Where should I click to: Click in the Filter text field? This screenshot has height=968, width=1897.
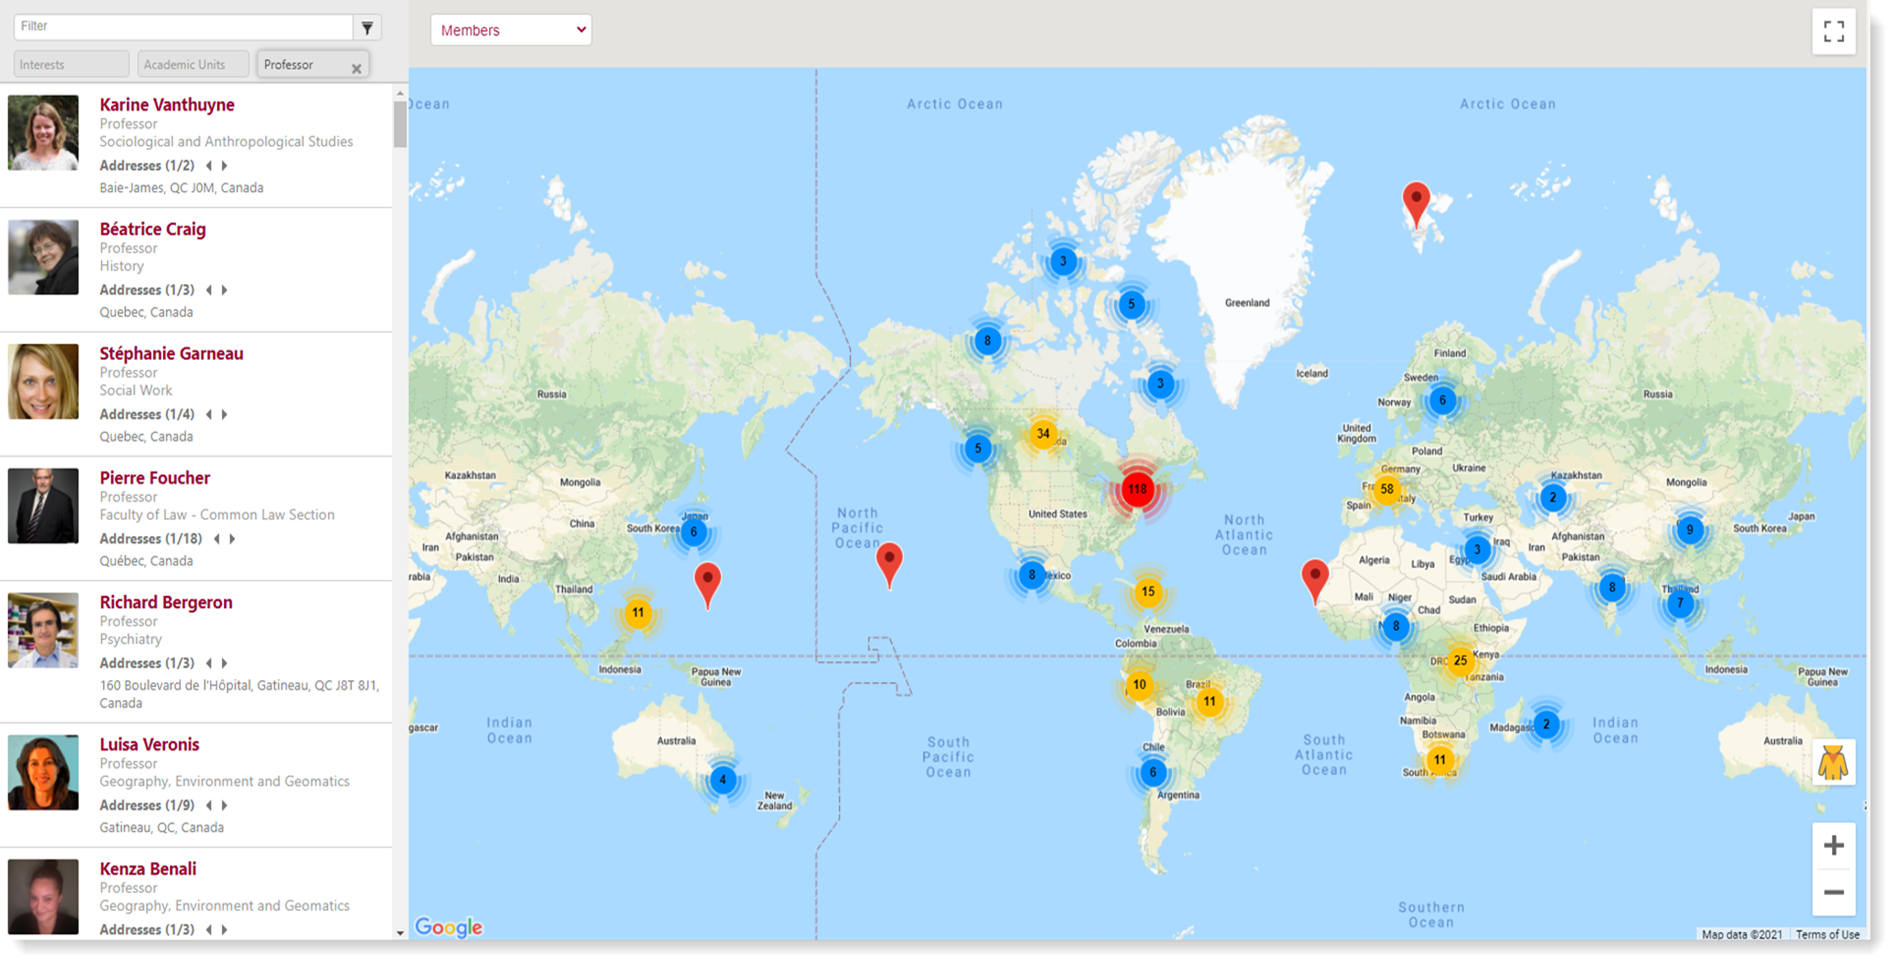pyautogui.click(x=183, y=27)
